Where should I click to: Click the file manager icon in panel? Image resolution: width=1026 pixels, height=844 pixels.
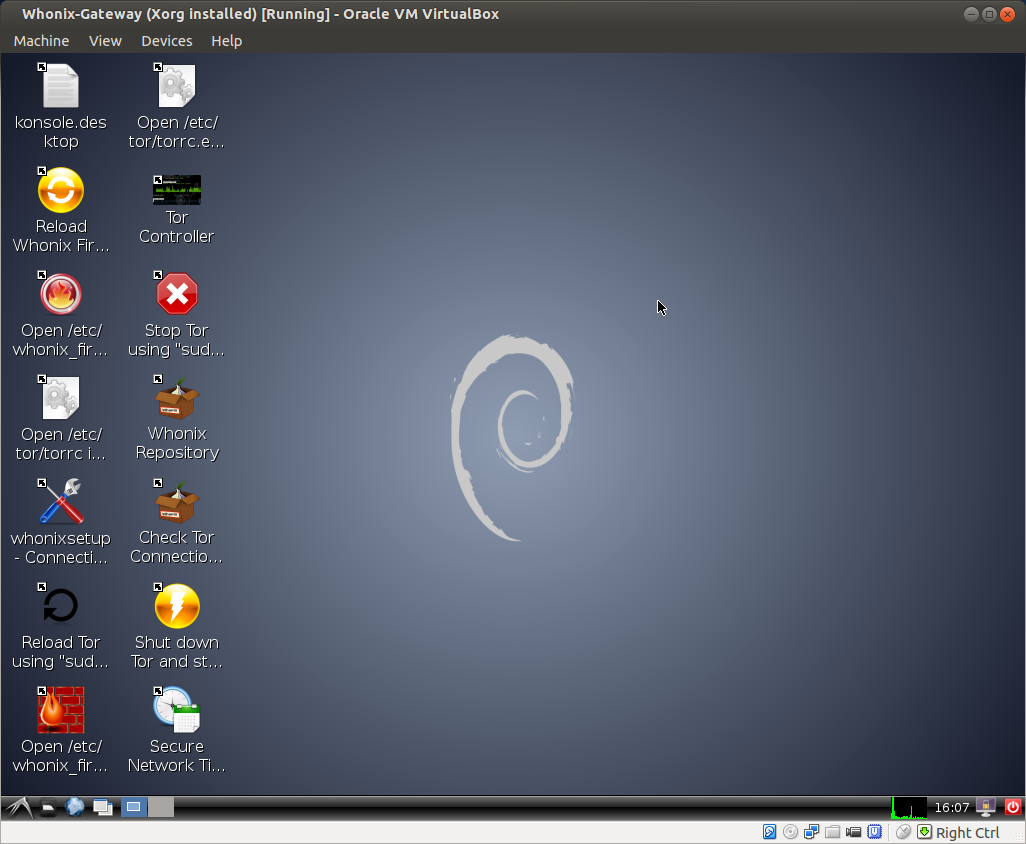48,807
